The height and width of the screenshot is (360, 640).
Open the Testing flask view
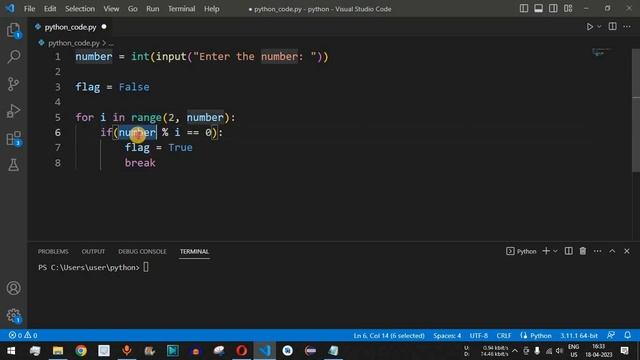13,165
